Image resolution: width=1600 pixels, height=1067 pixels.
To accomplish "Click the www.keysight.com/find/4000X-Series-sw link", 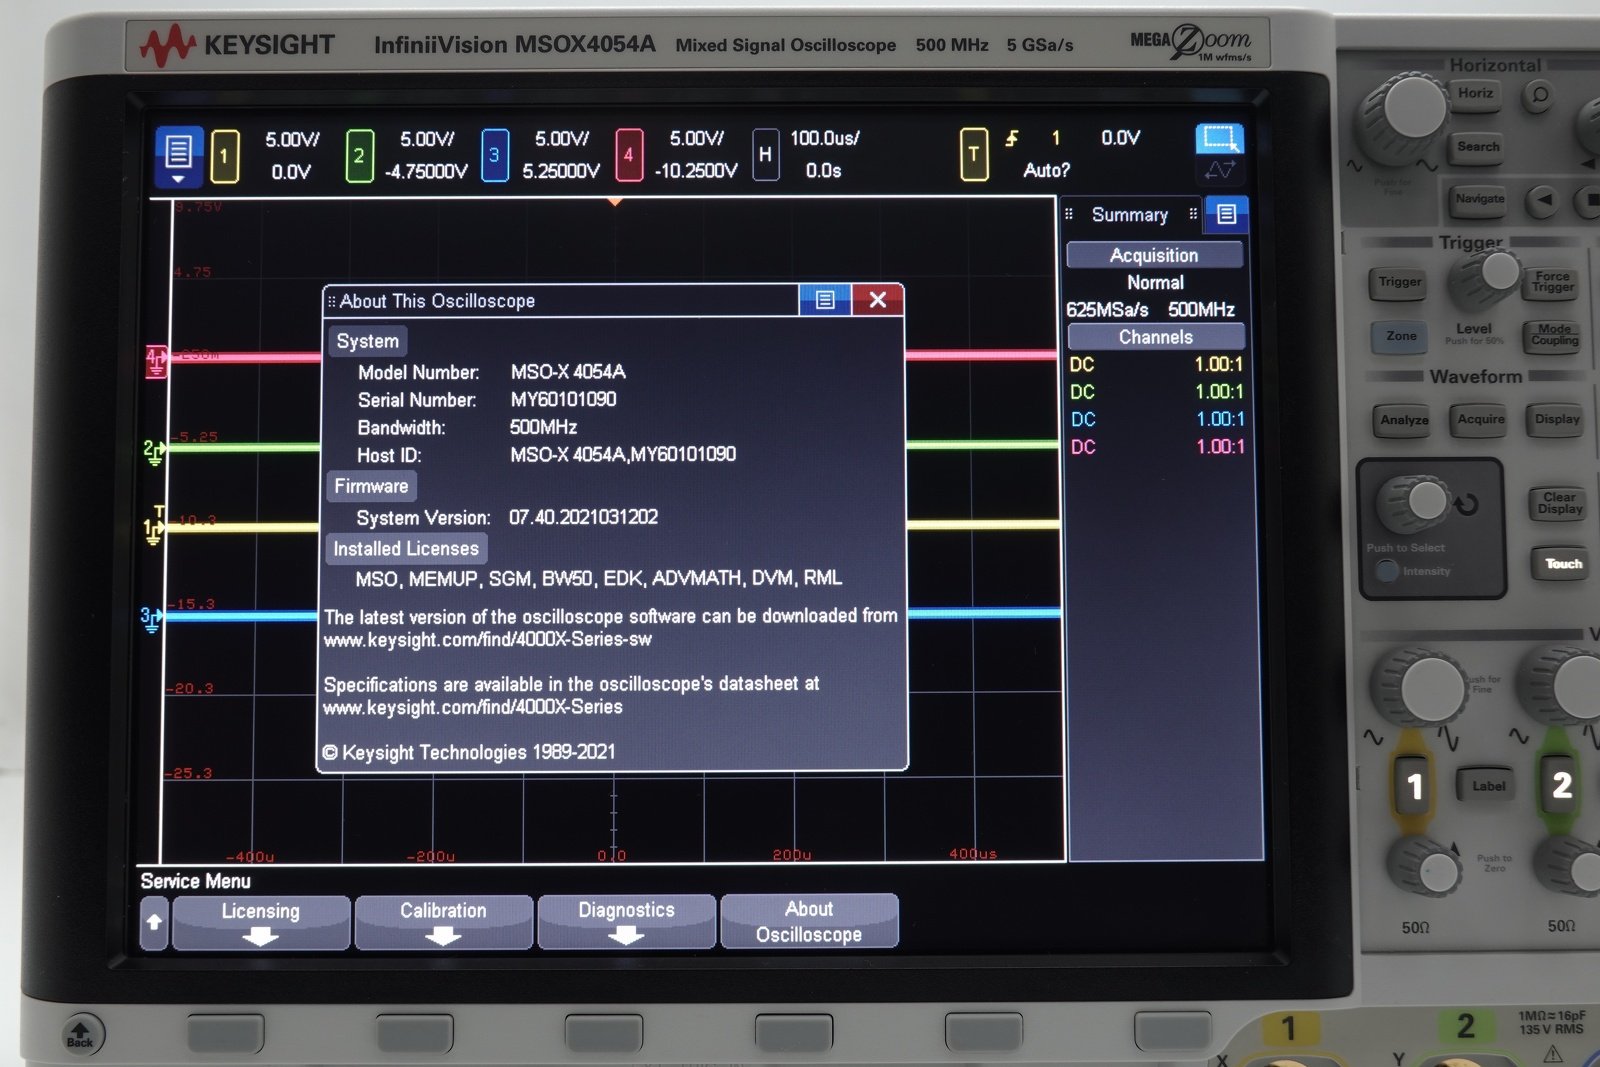I will 487,639.
